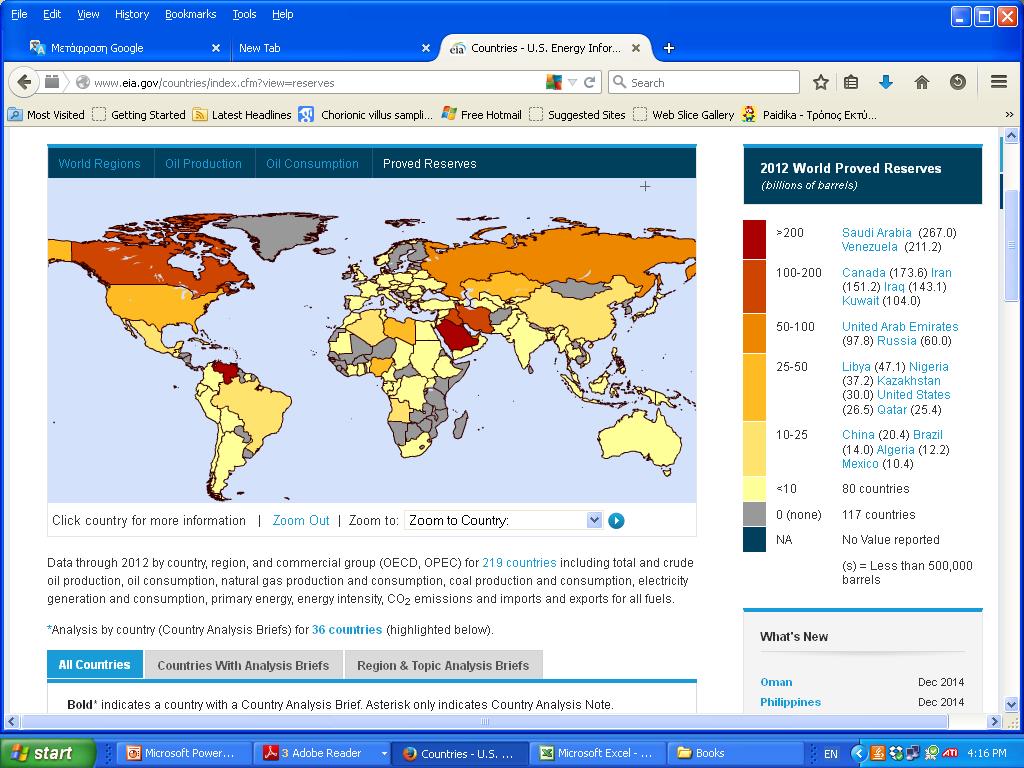Open the Latest Headlines bookmark feed

(x=242, y=115)
